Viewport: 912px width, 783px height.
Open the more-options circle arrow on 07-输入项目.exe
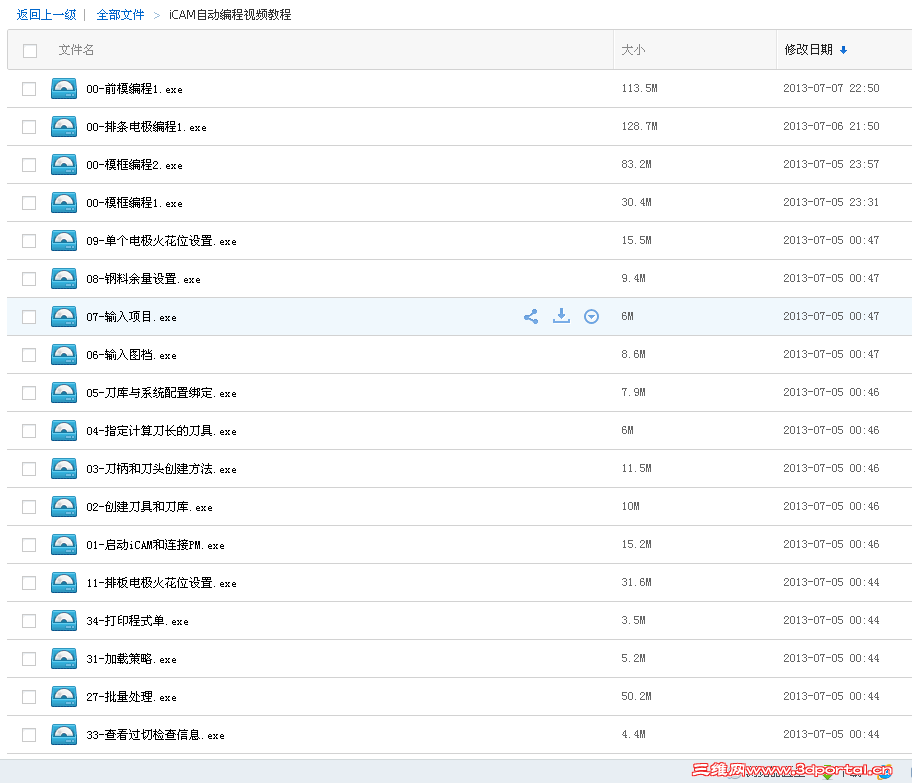pyautogui.click(x=591, y=316)
